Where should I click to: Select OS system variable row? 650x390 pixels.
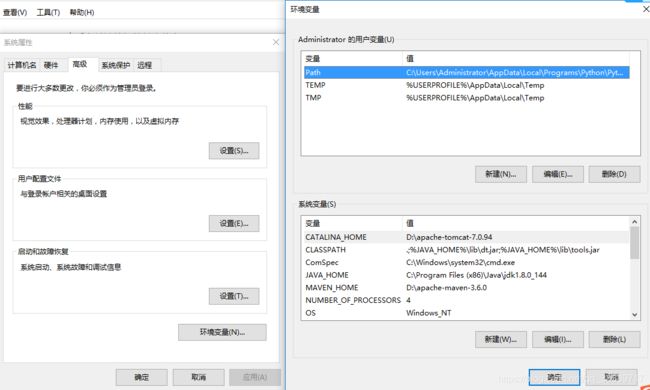point(466,313)
